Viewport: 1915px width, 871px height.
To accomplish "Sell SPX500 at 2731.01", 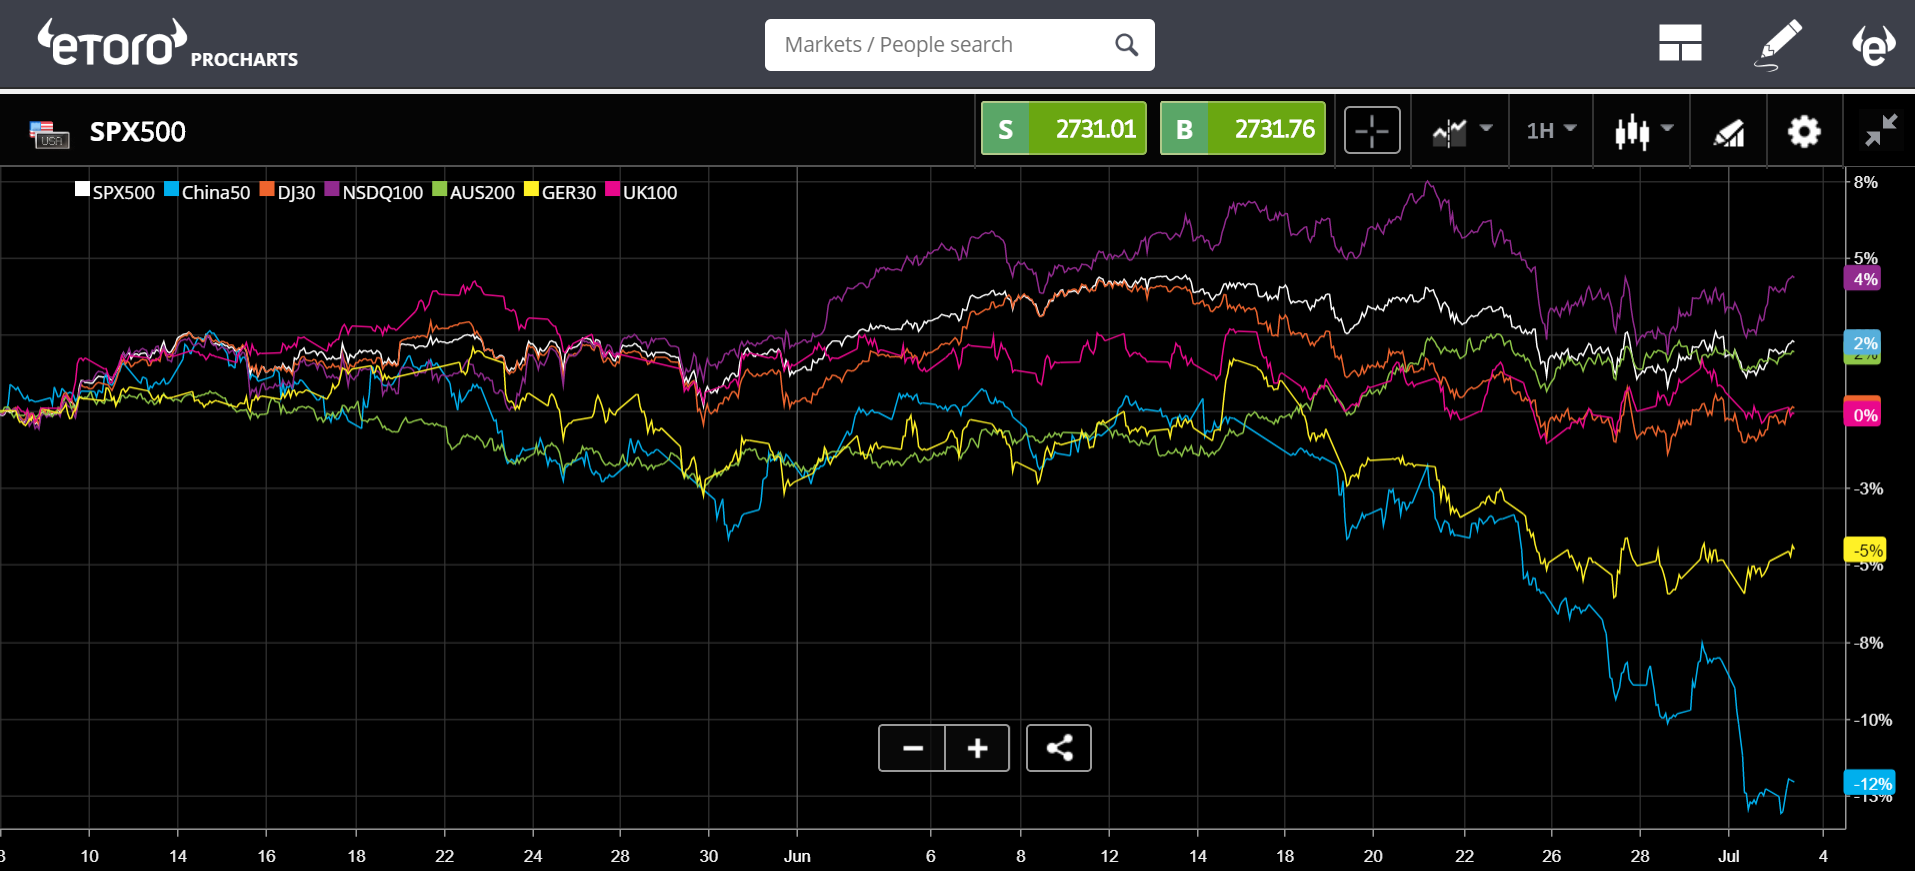I will click(1064, 129).
